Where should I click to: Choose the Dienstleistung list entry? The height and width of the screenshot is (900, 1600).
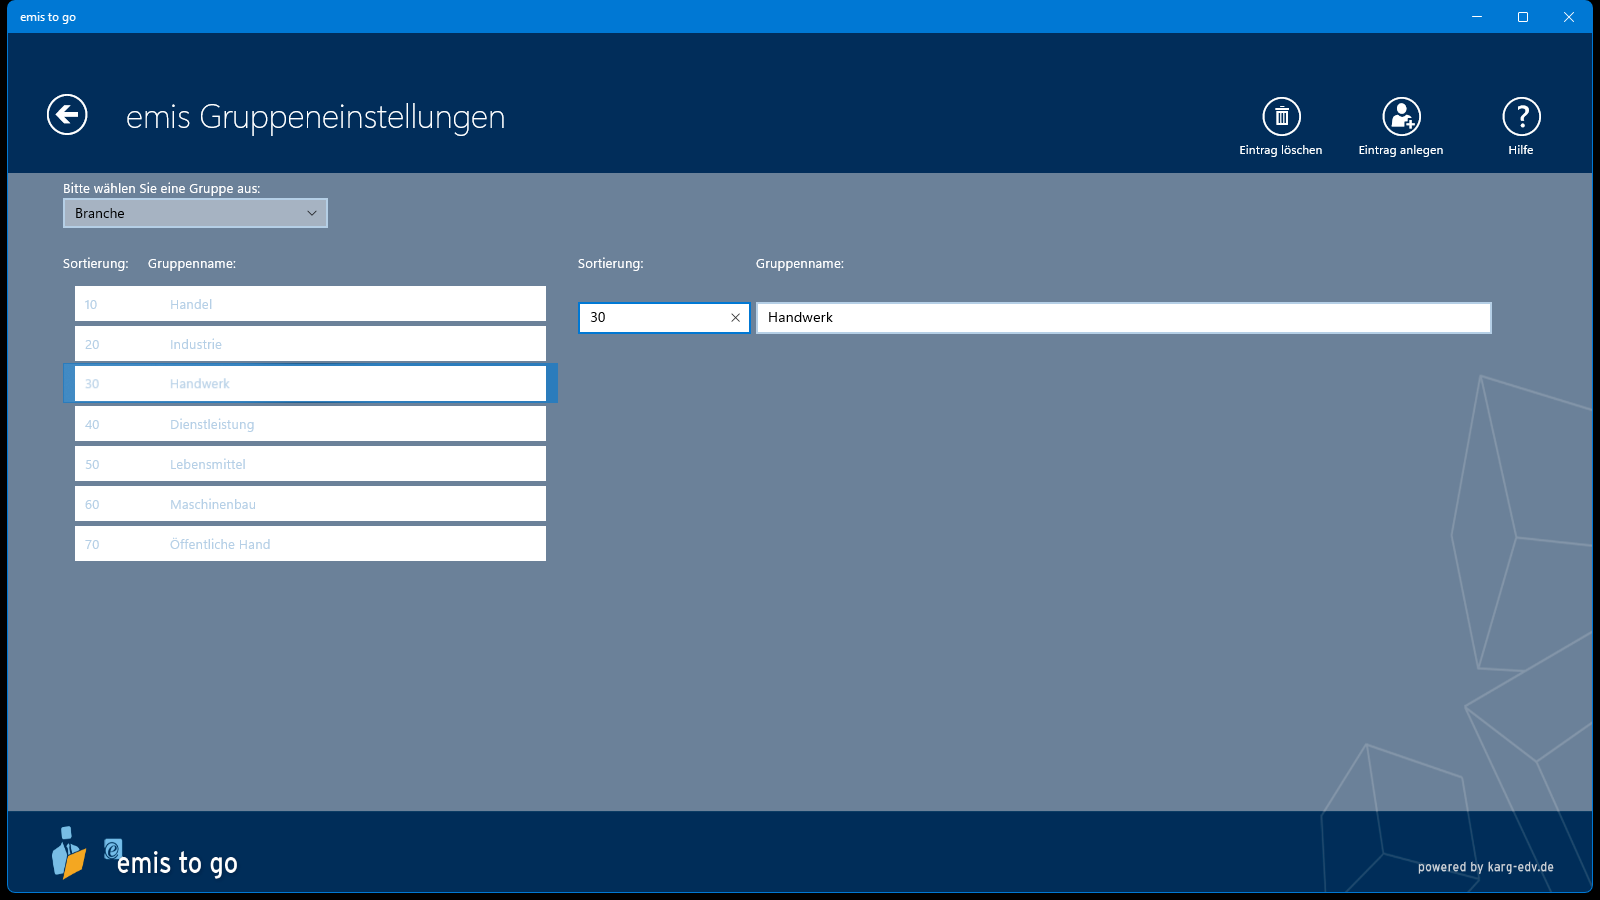pyautogui.click(x=310, y=424)
